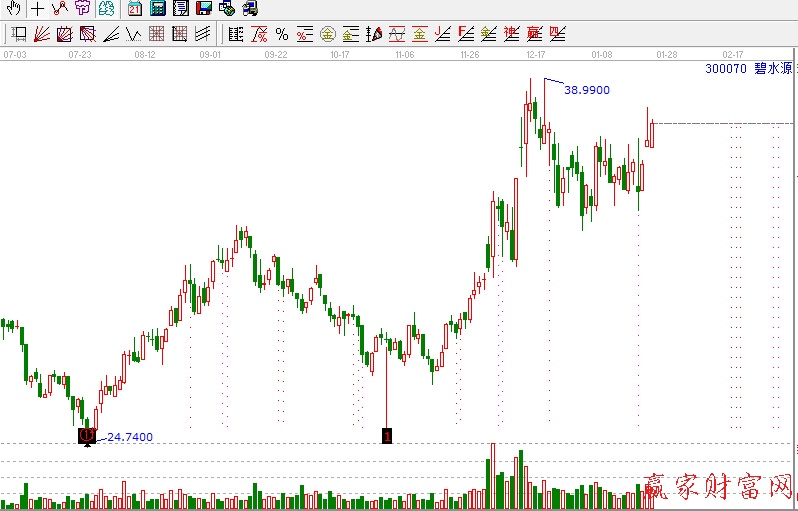This screenshot has width=798, height=511.
Task: Click the floppy disk save icon
Action: [203, 9]
